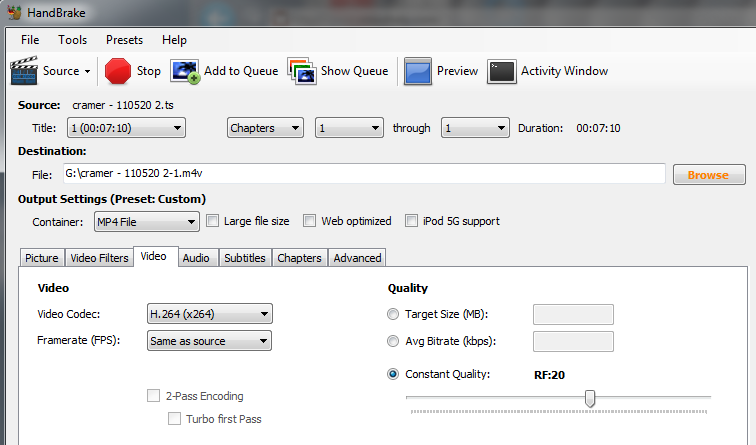Click the HandBrake pineapple logo in title bar
756x445 pixels.
coord(14,12)
